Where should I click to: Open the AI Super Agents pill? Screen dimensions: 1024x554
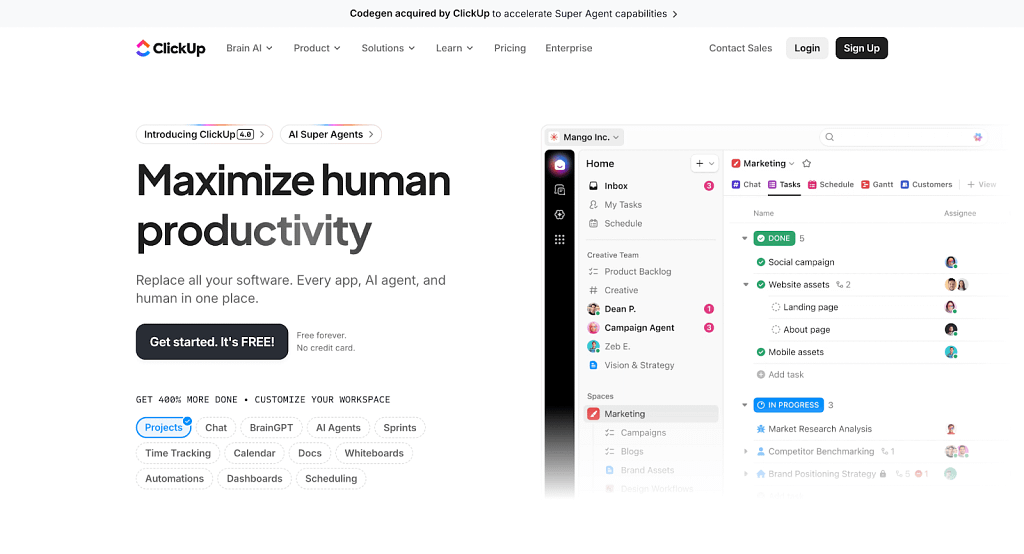(331, 135)
